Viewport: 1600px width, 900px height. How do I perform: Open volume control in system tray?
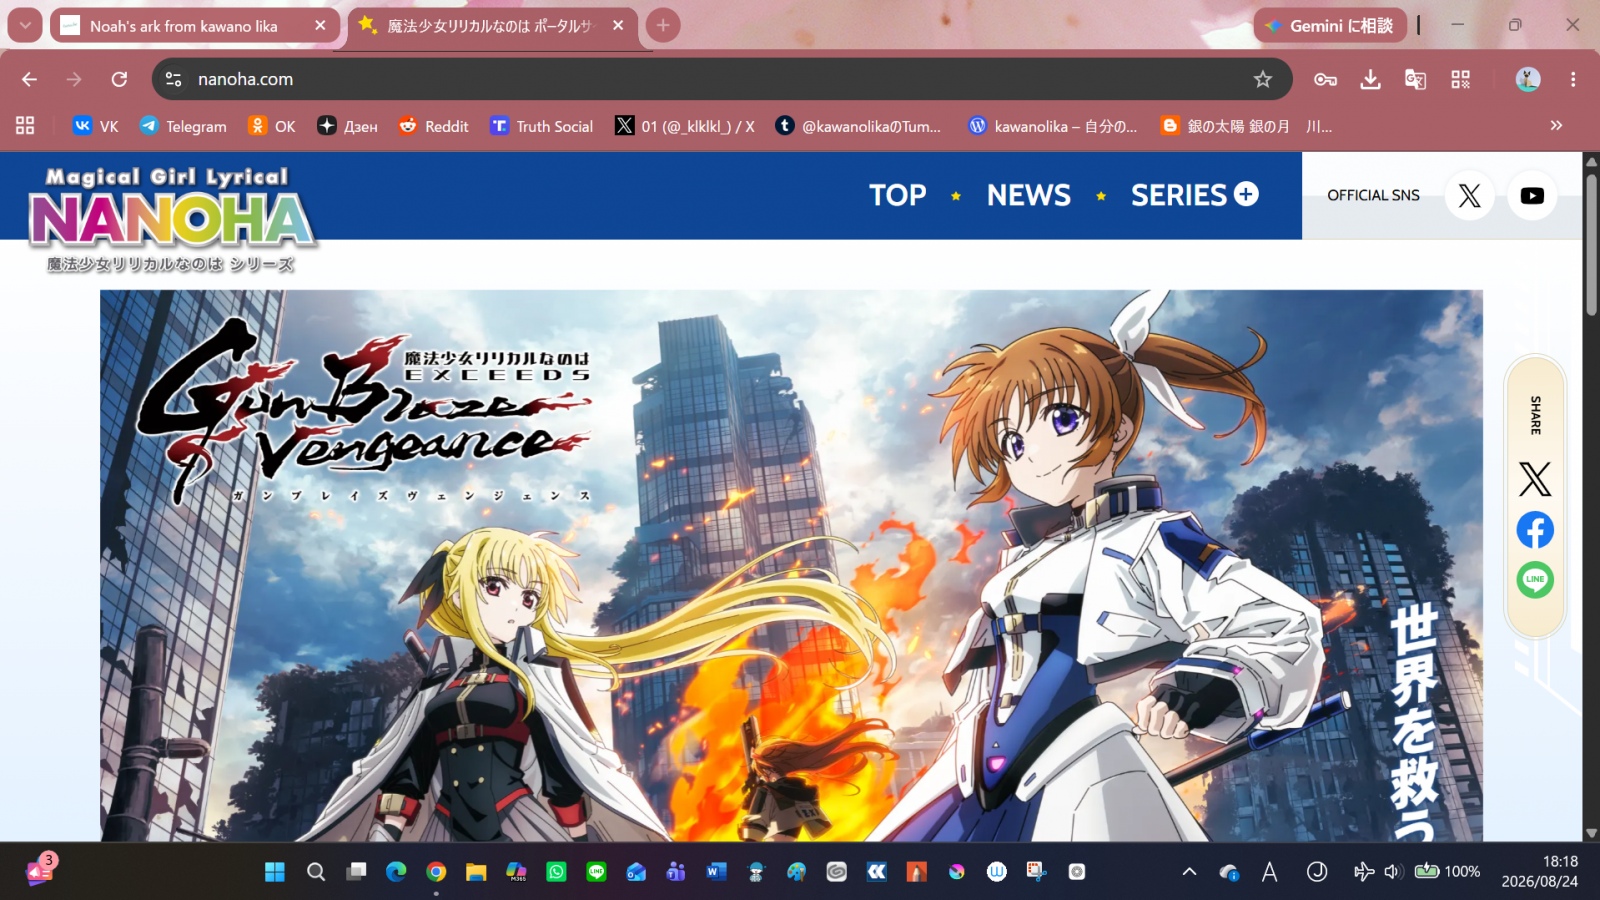point(1393,872)
